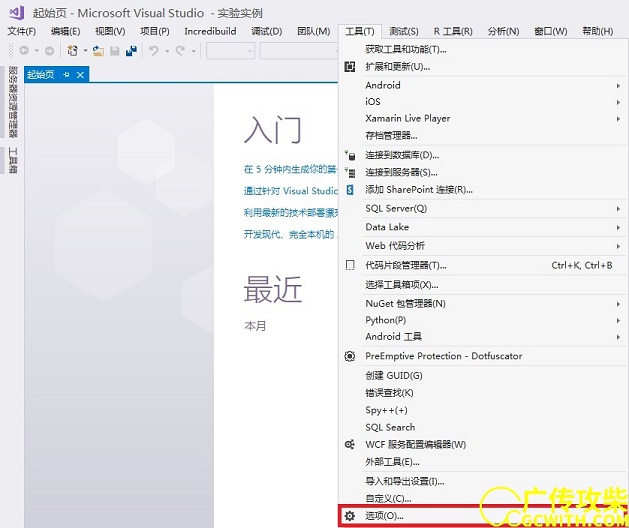Click the 选项 gear icon
This screenshot has width=629, height=528.
[x=350, y=516]
